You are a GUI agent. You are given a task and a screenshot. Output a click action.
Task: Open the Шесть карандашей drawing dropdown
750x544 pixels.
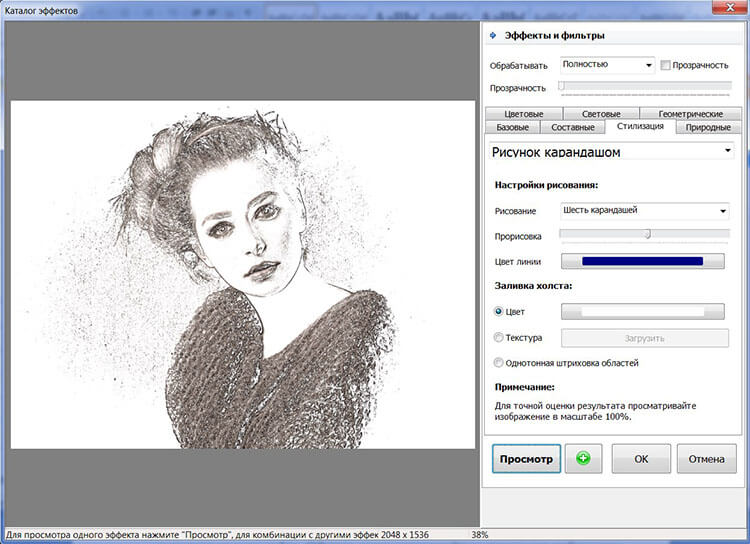[643, 211]
